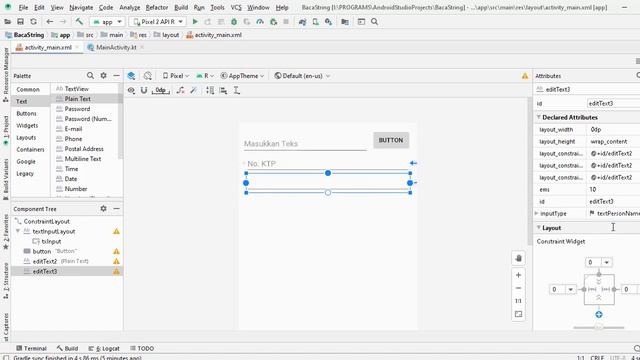
Task: Open Logcat tool window
Action: point(104,348)
